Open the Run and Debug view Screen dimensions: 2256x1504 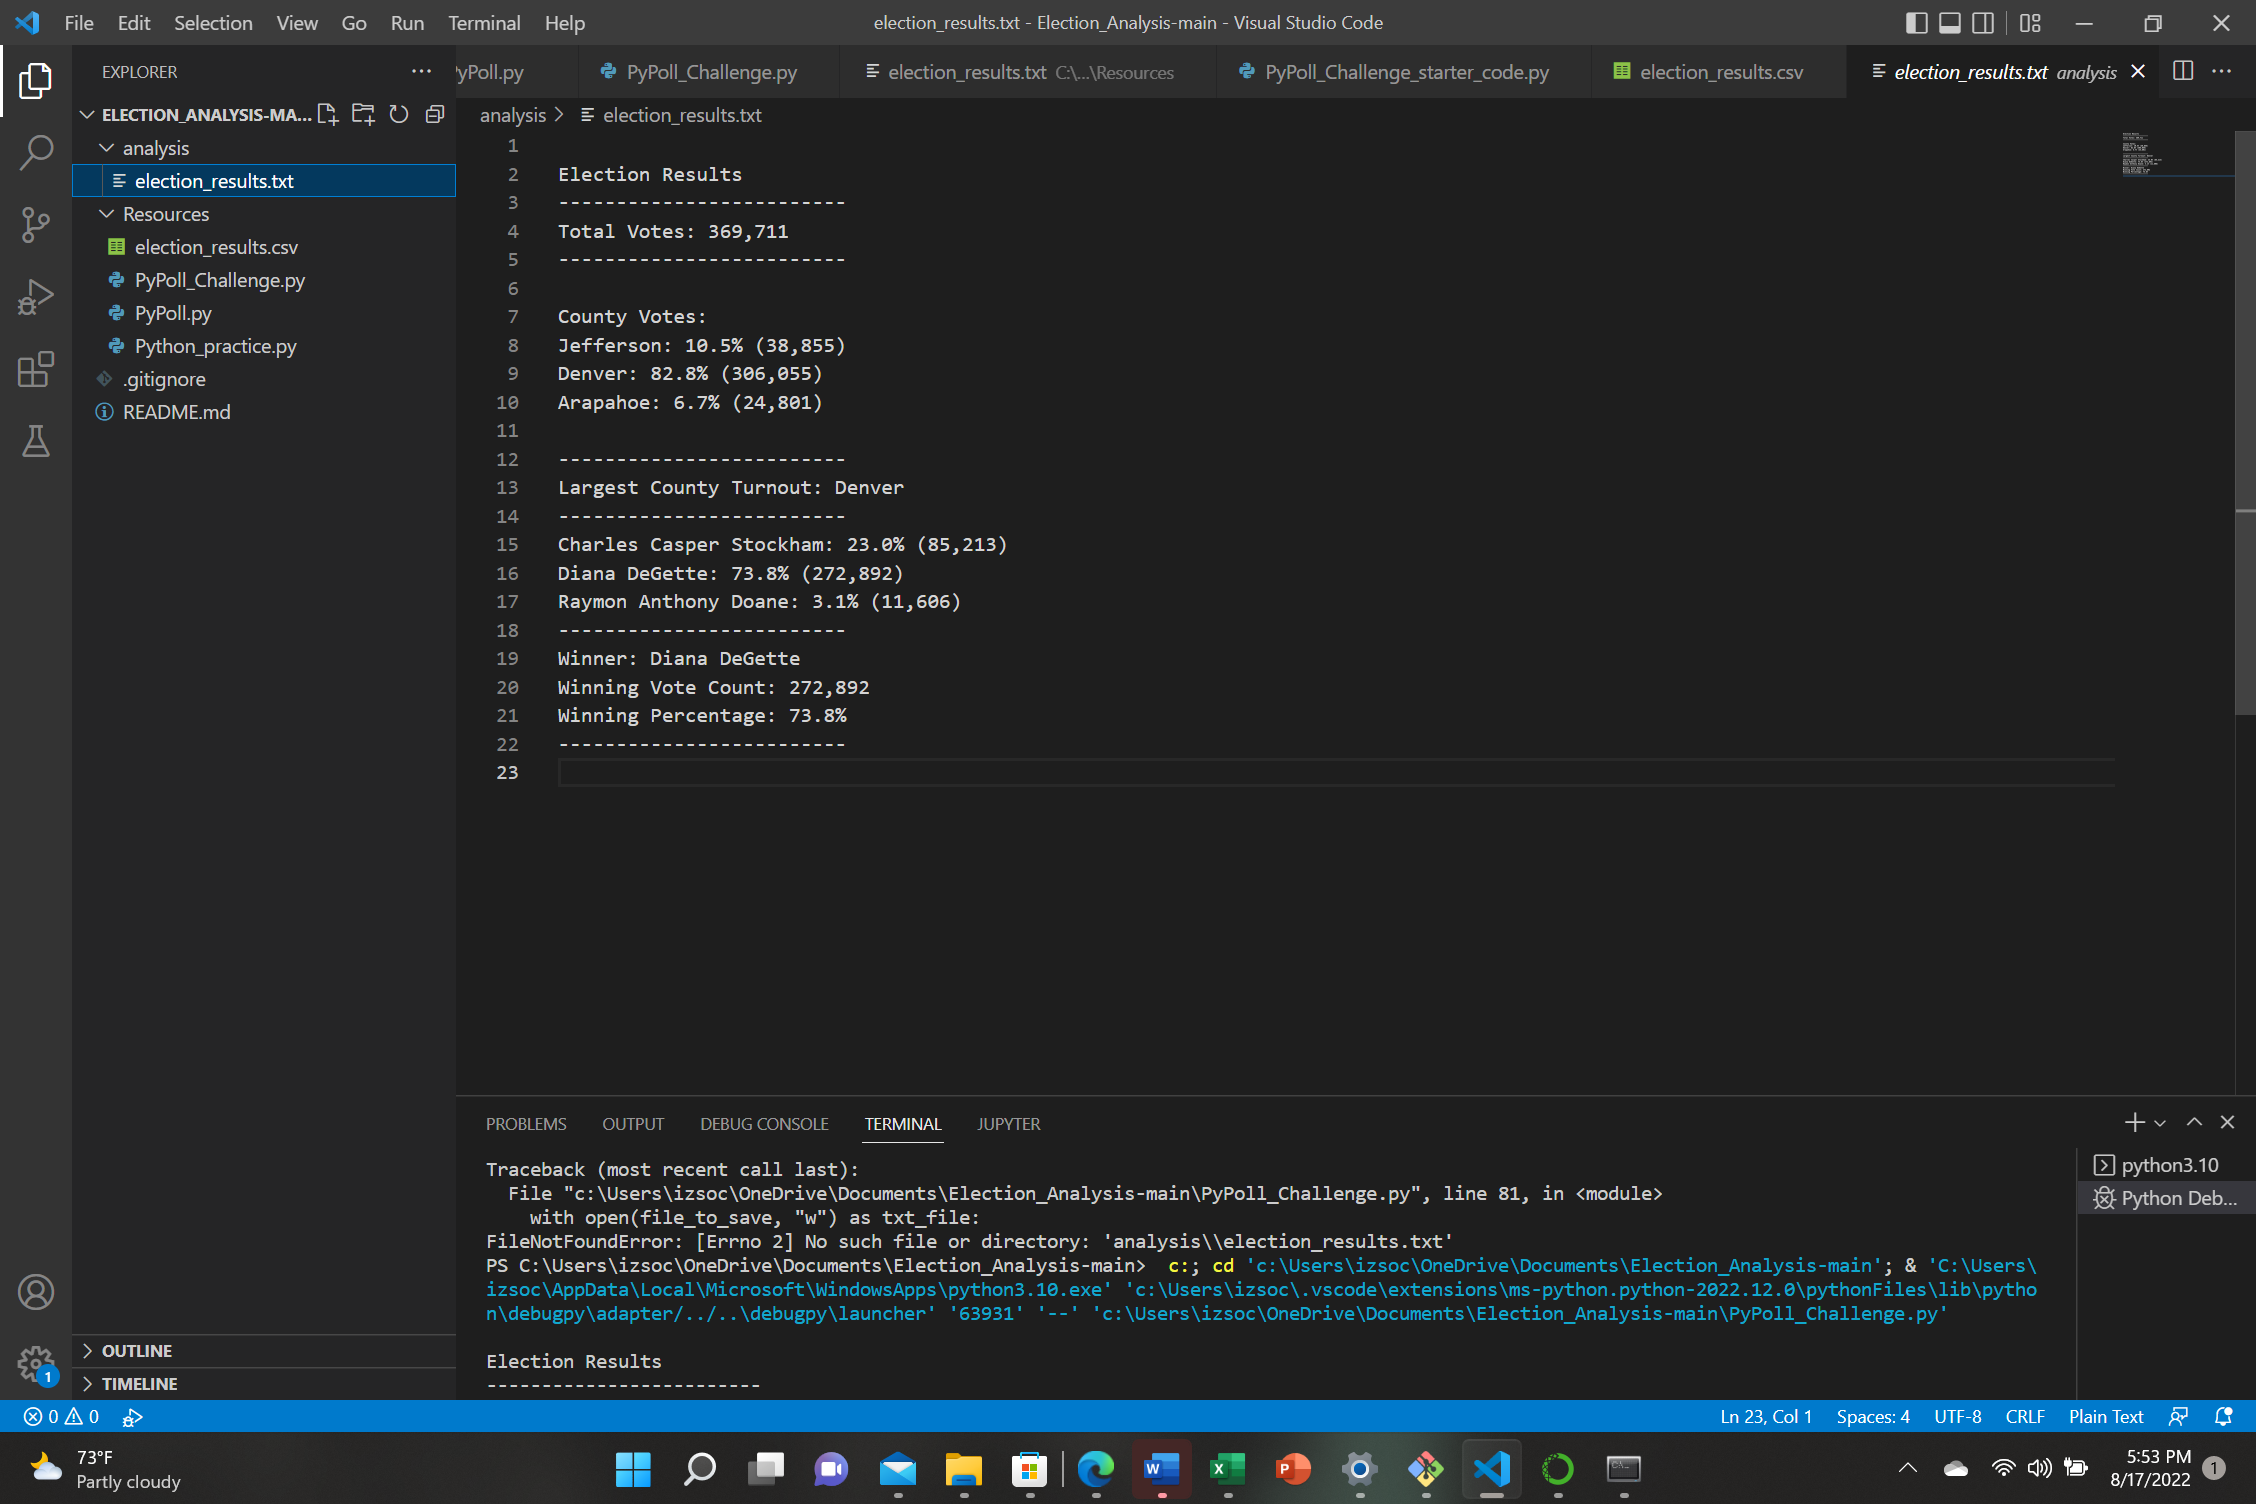click(x=36, y=296)
